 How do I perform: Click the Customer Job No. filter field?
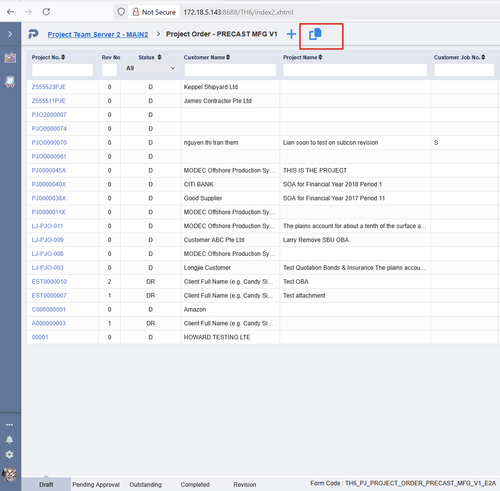pos(464,70)
